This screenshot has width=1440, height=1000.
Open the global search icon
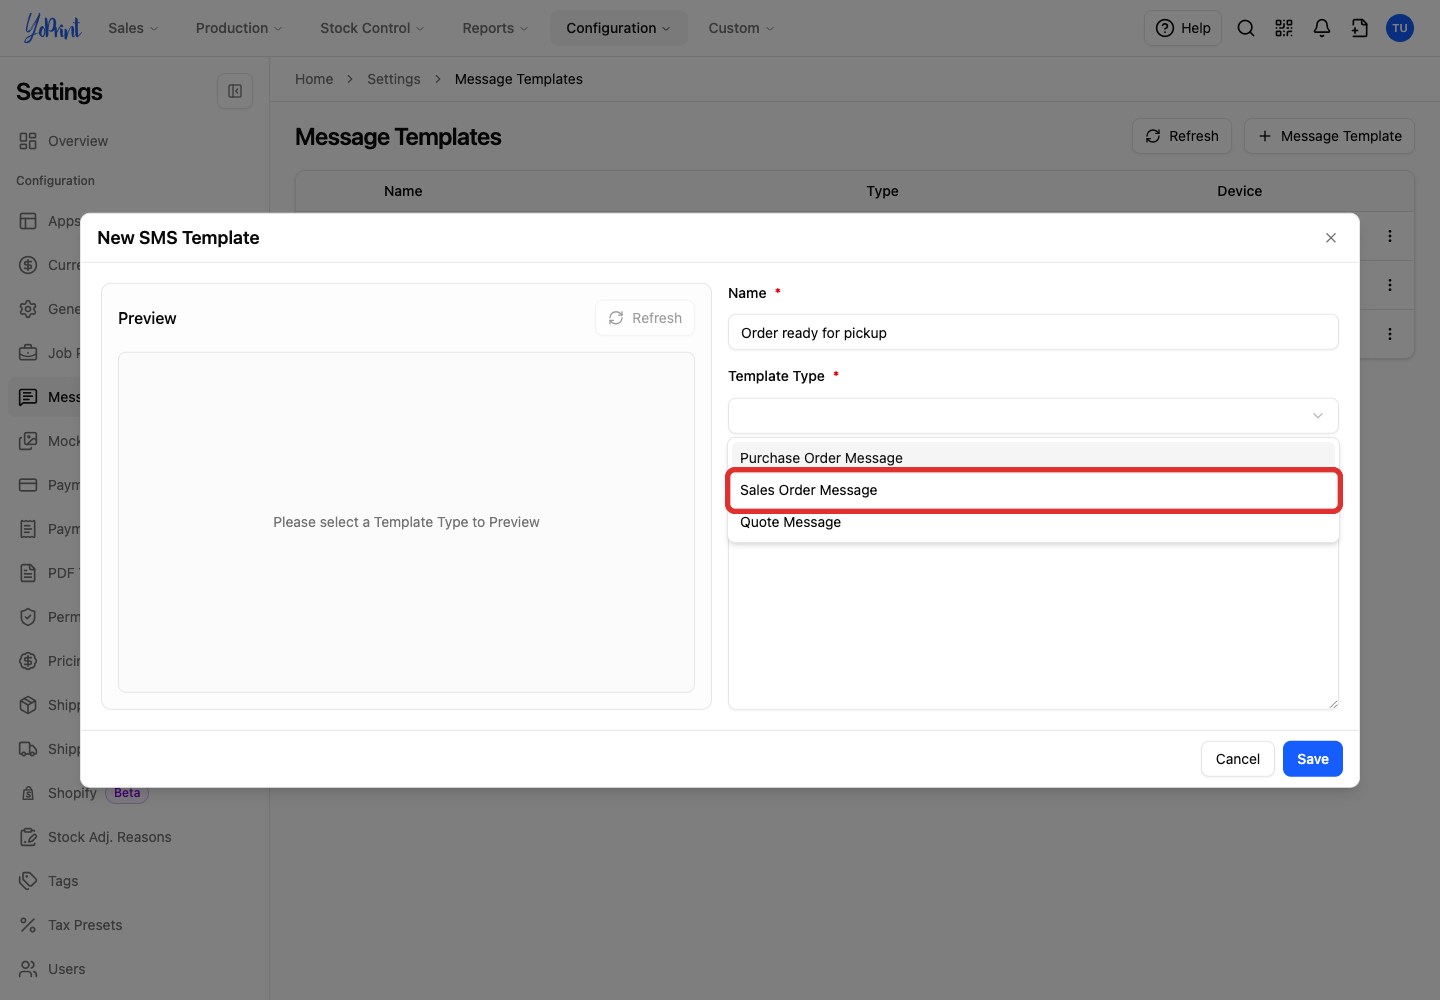(1246, 28)
